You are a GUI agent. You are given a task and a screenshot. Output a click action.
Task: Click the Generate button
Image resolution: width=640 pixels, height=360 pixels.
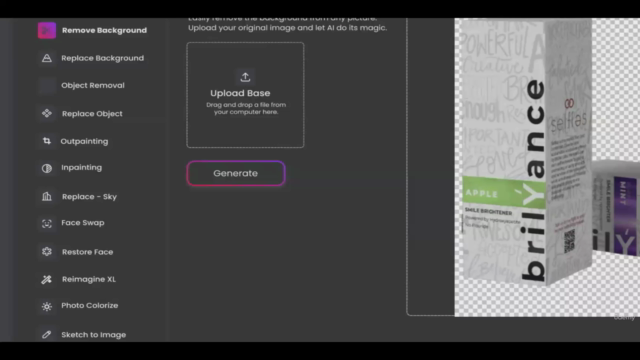236,173
